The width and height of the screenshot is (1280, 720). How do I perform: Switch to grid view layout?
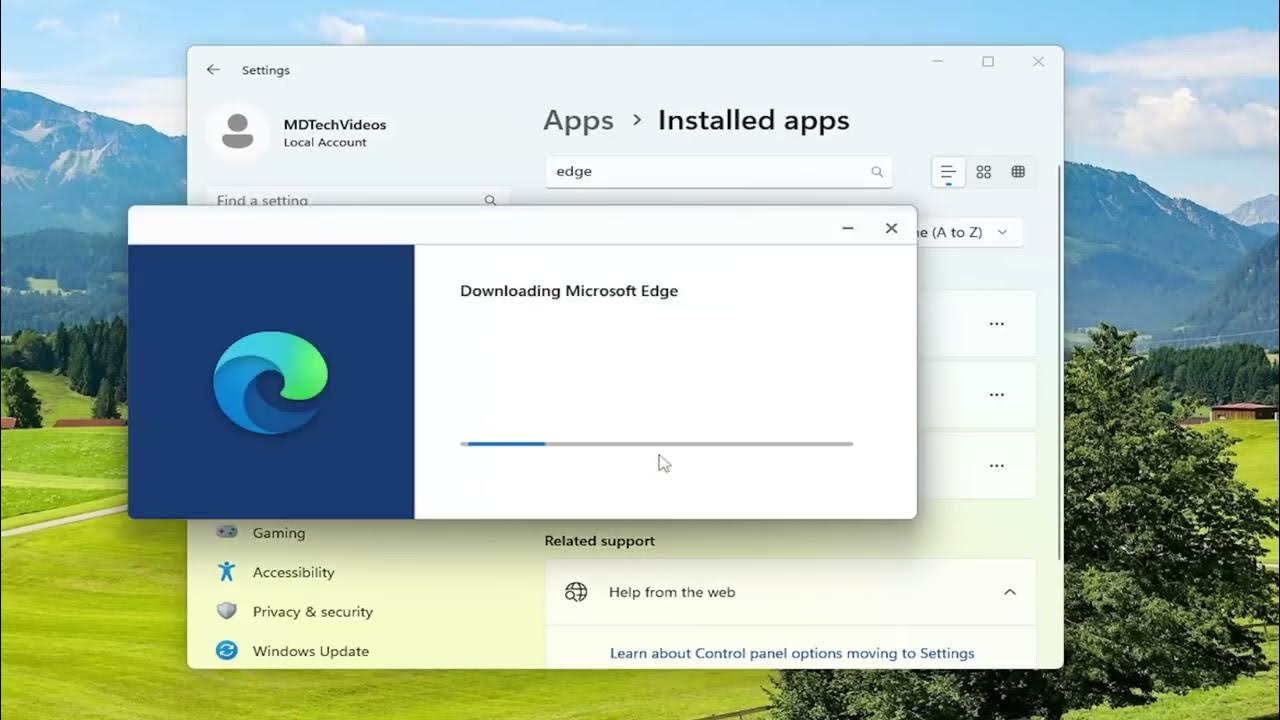click(984, 172)
